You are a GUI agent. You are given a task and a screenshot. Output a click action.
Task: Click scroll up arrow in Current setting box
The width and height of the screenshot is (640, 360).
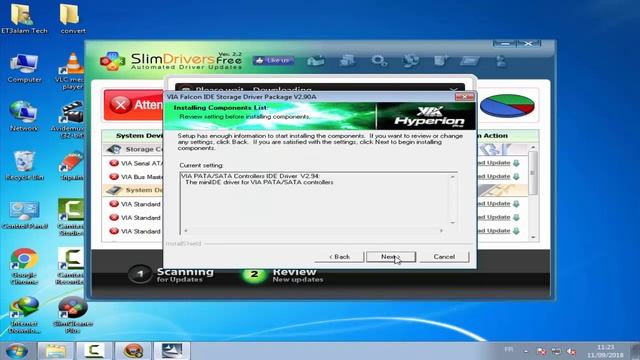coord(452,177)
